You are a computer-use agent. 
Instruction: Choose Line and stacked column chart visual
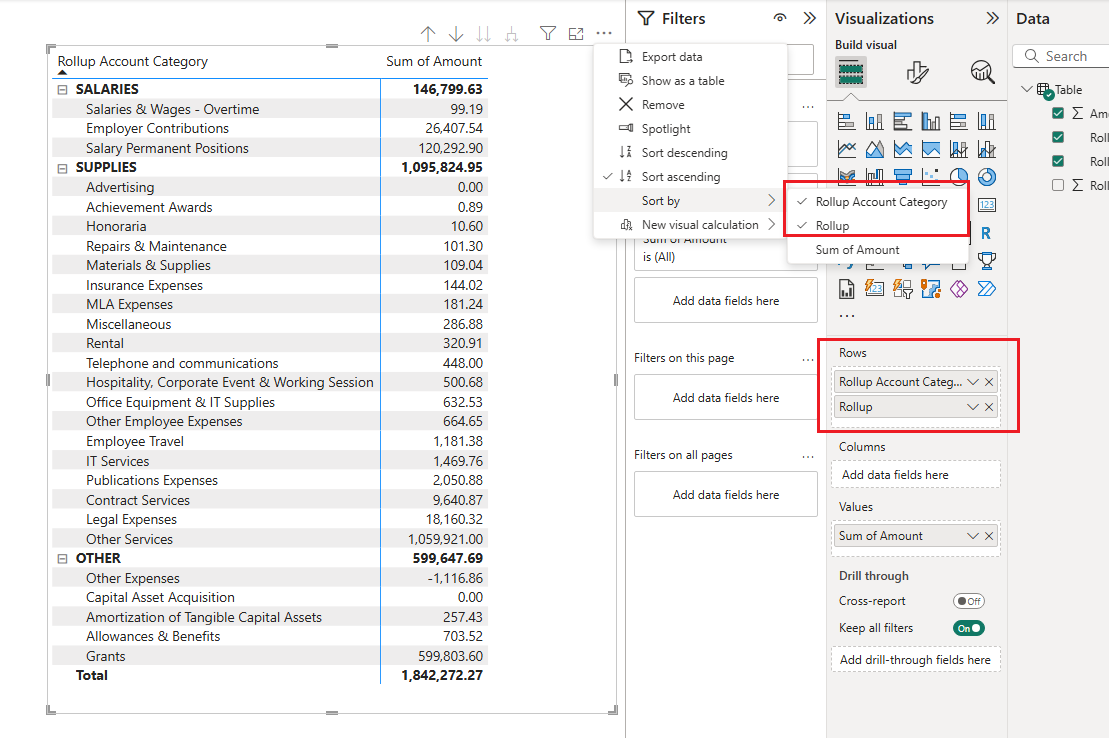pyautogui.click(x=958, y=149)
